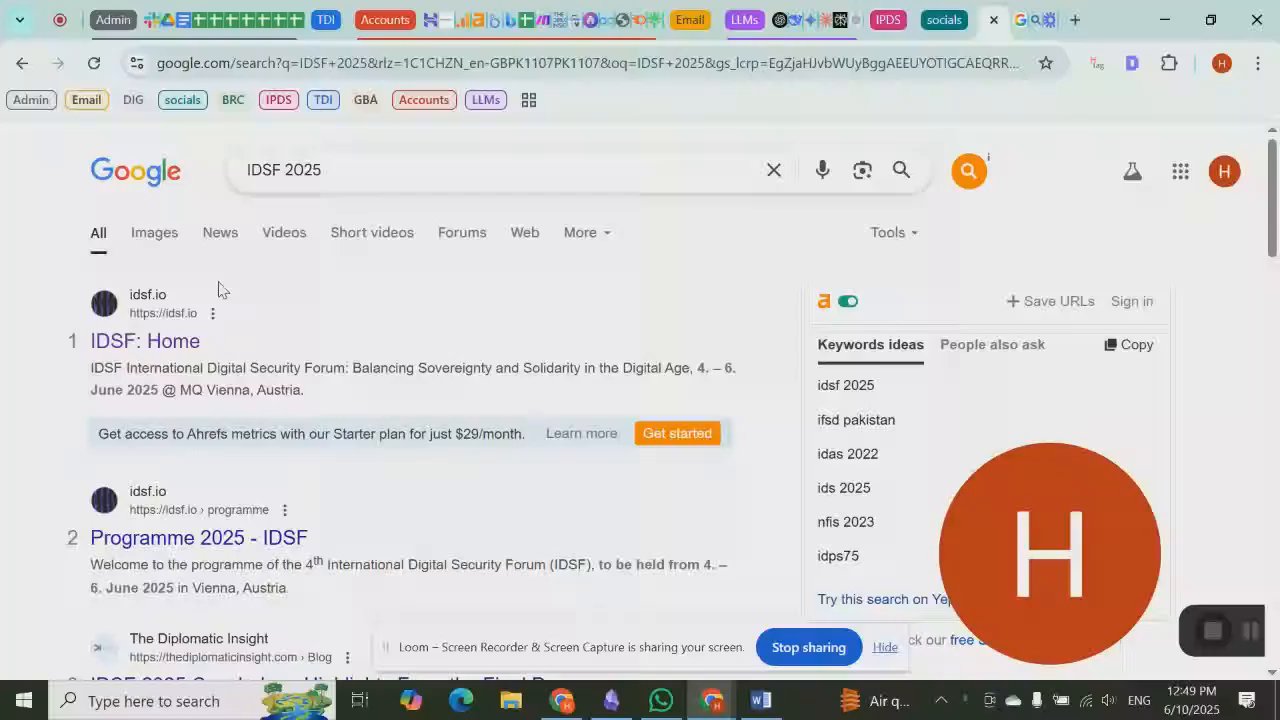Open the socials bookmark folder
Screen dimensions: 1280x720
click(182, 100)
